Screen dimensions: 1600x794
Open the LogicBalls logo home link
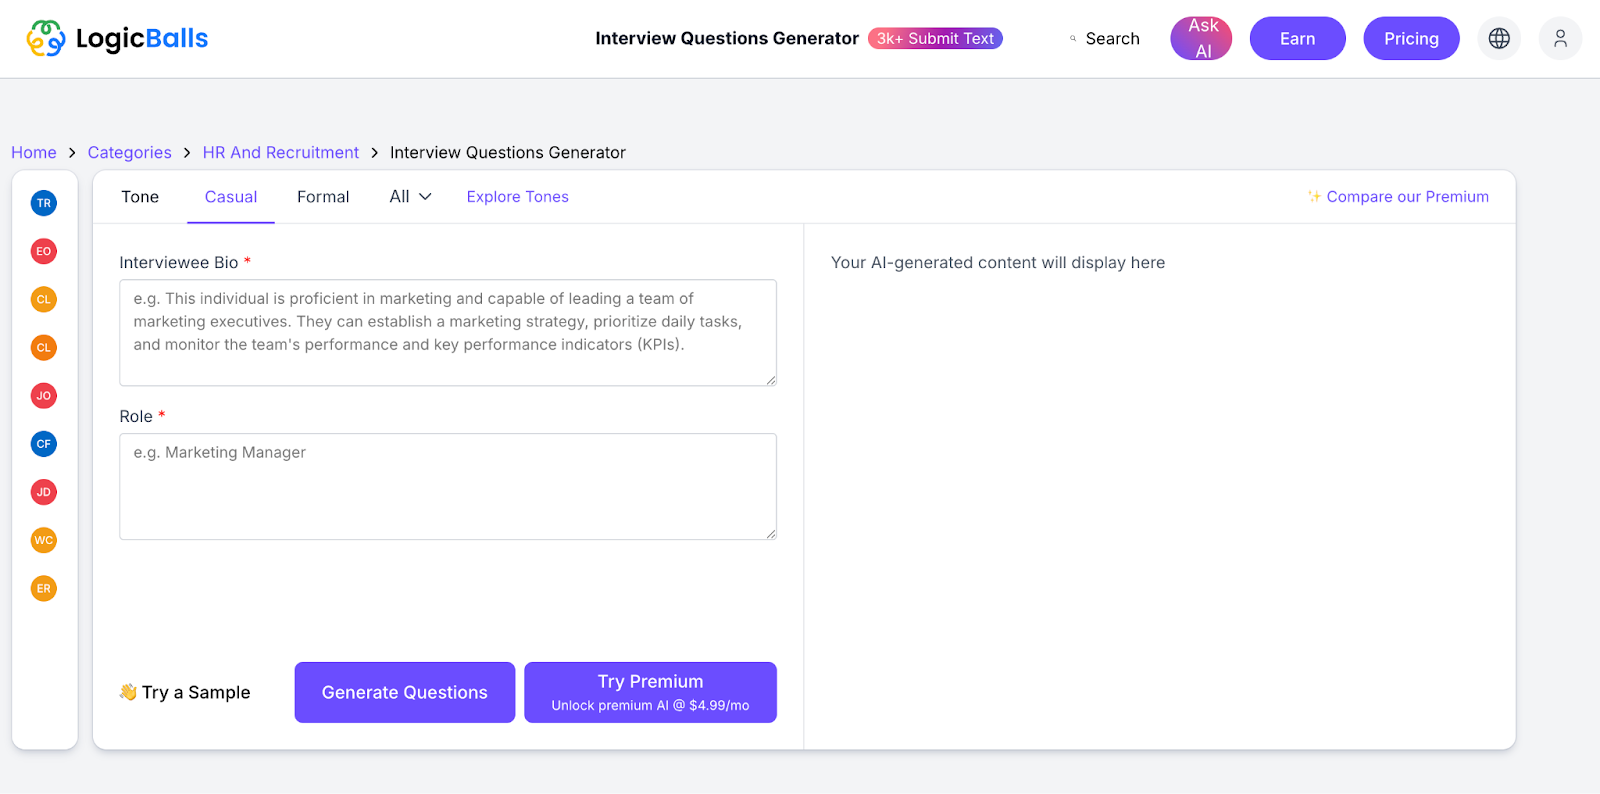pyautogui.click(x=117, y=39)
